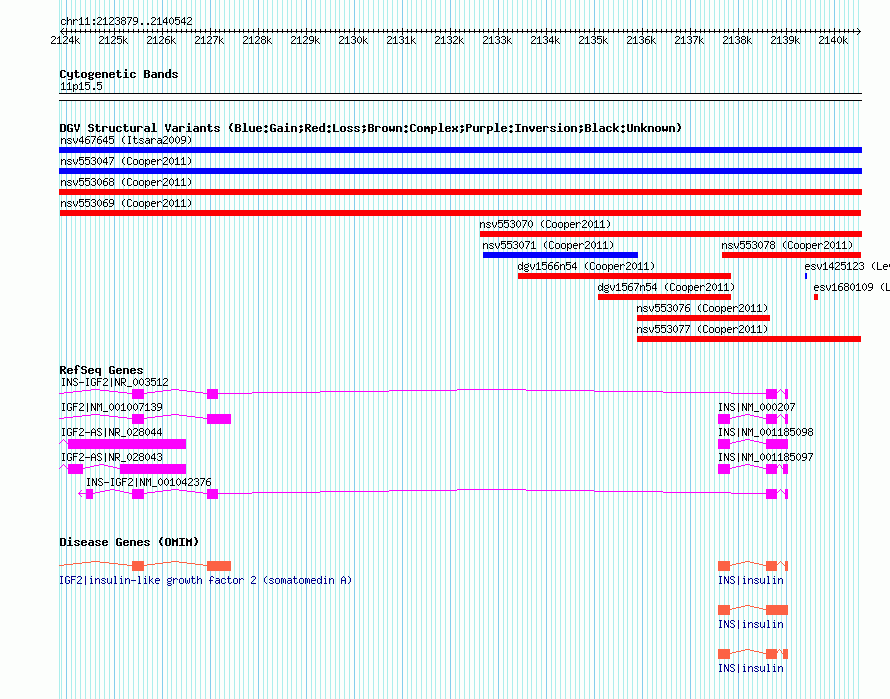The width and height of the screenshot is (890, 699).
Task: Click the nsv553078 (Cooper2011) red bar
Action: 791,255
